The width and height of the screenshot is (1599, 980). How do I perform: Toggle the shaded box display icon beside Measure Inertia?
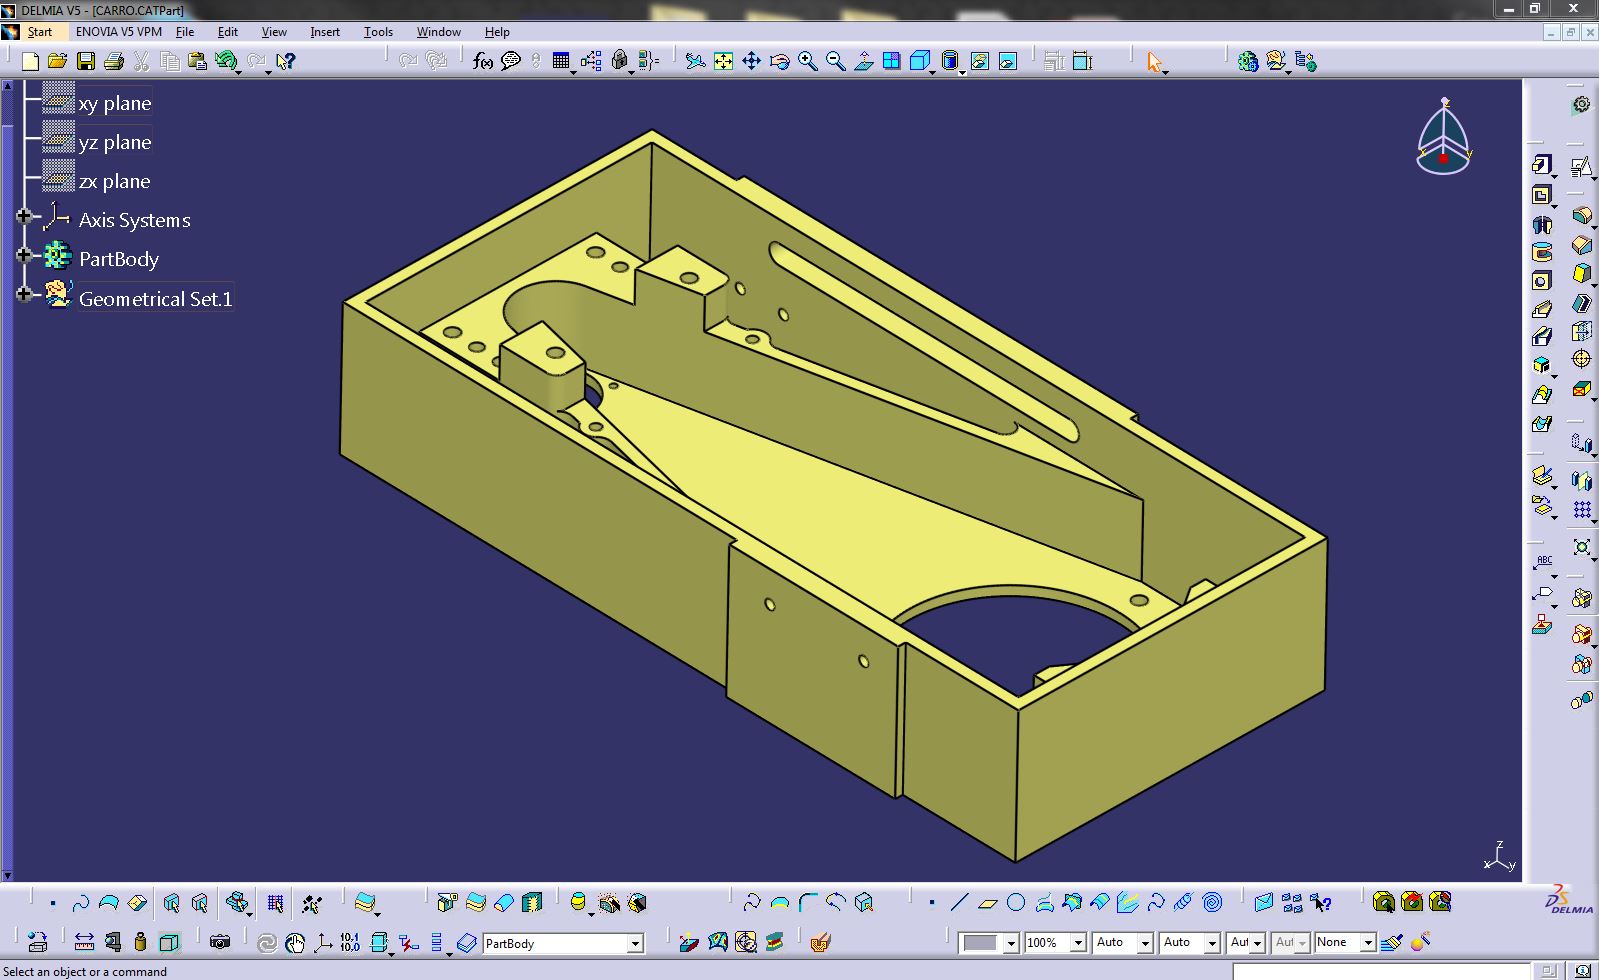pyautogui.click(x=169, y=942)
